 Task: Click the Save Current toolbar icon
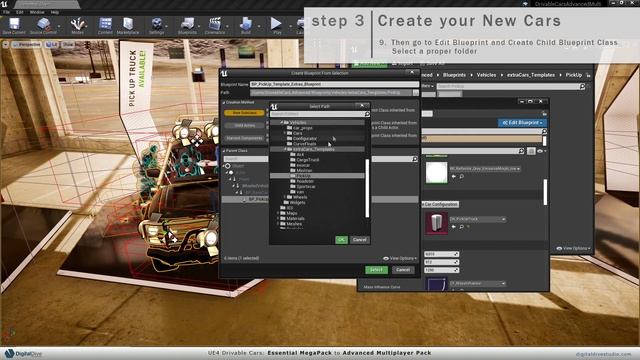(14, 26)
